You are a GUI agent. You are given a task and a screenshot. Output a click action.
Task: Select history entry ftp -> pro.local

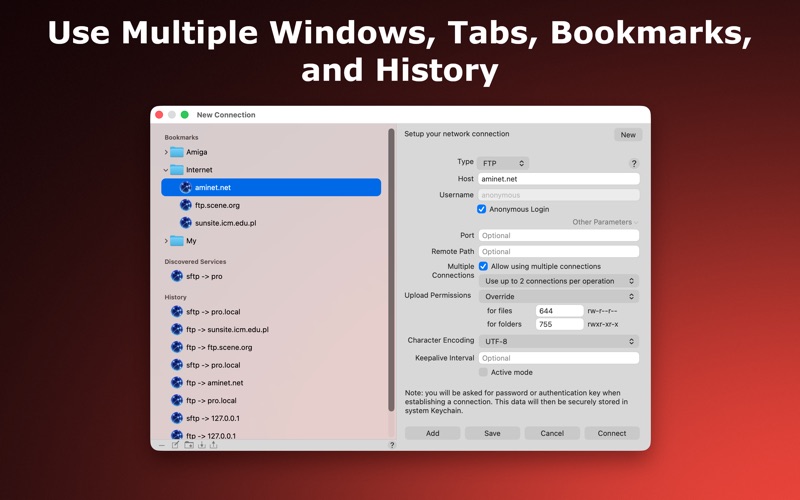coord(271,401)
